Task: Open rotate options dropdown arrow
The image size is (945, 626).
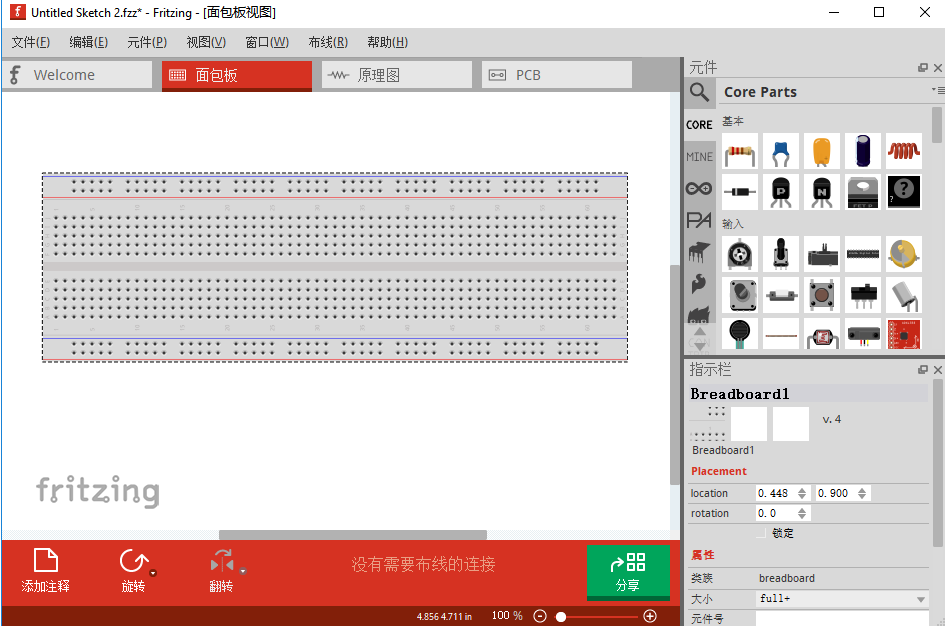Action: pyautogui.click(x=153, y=572)
